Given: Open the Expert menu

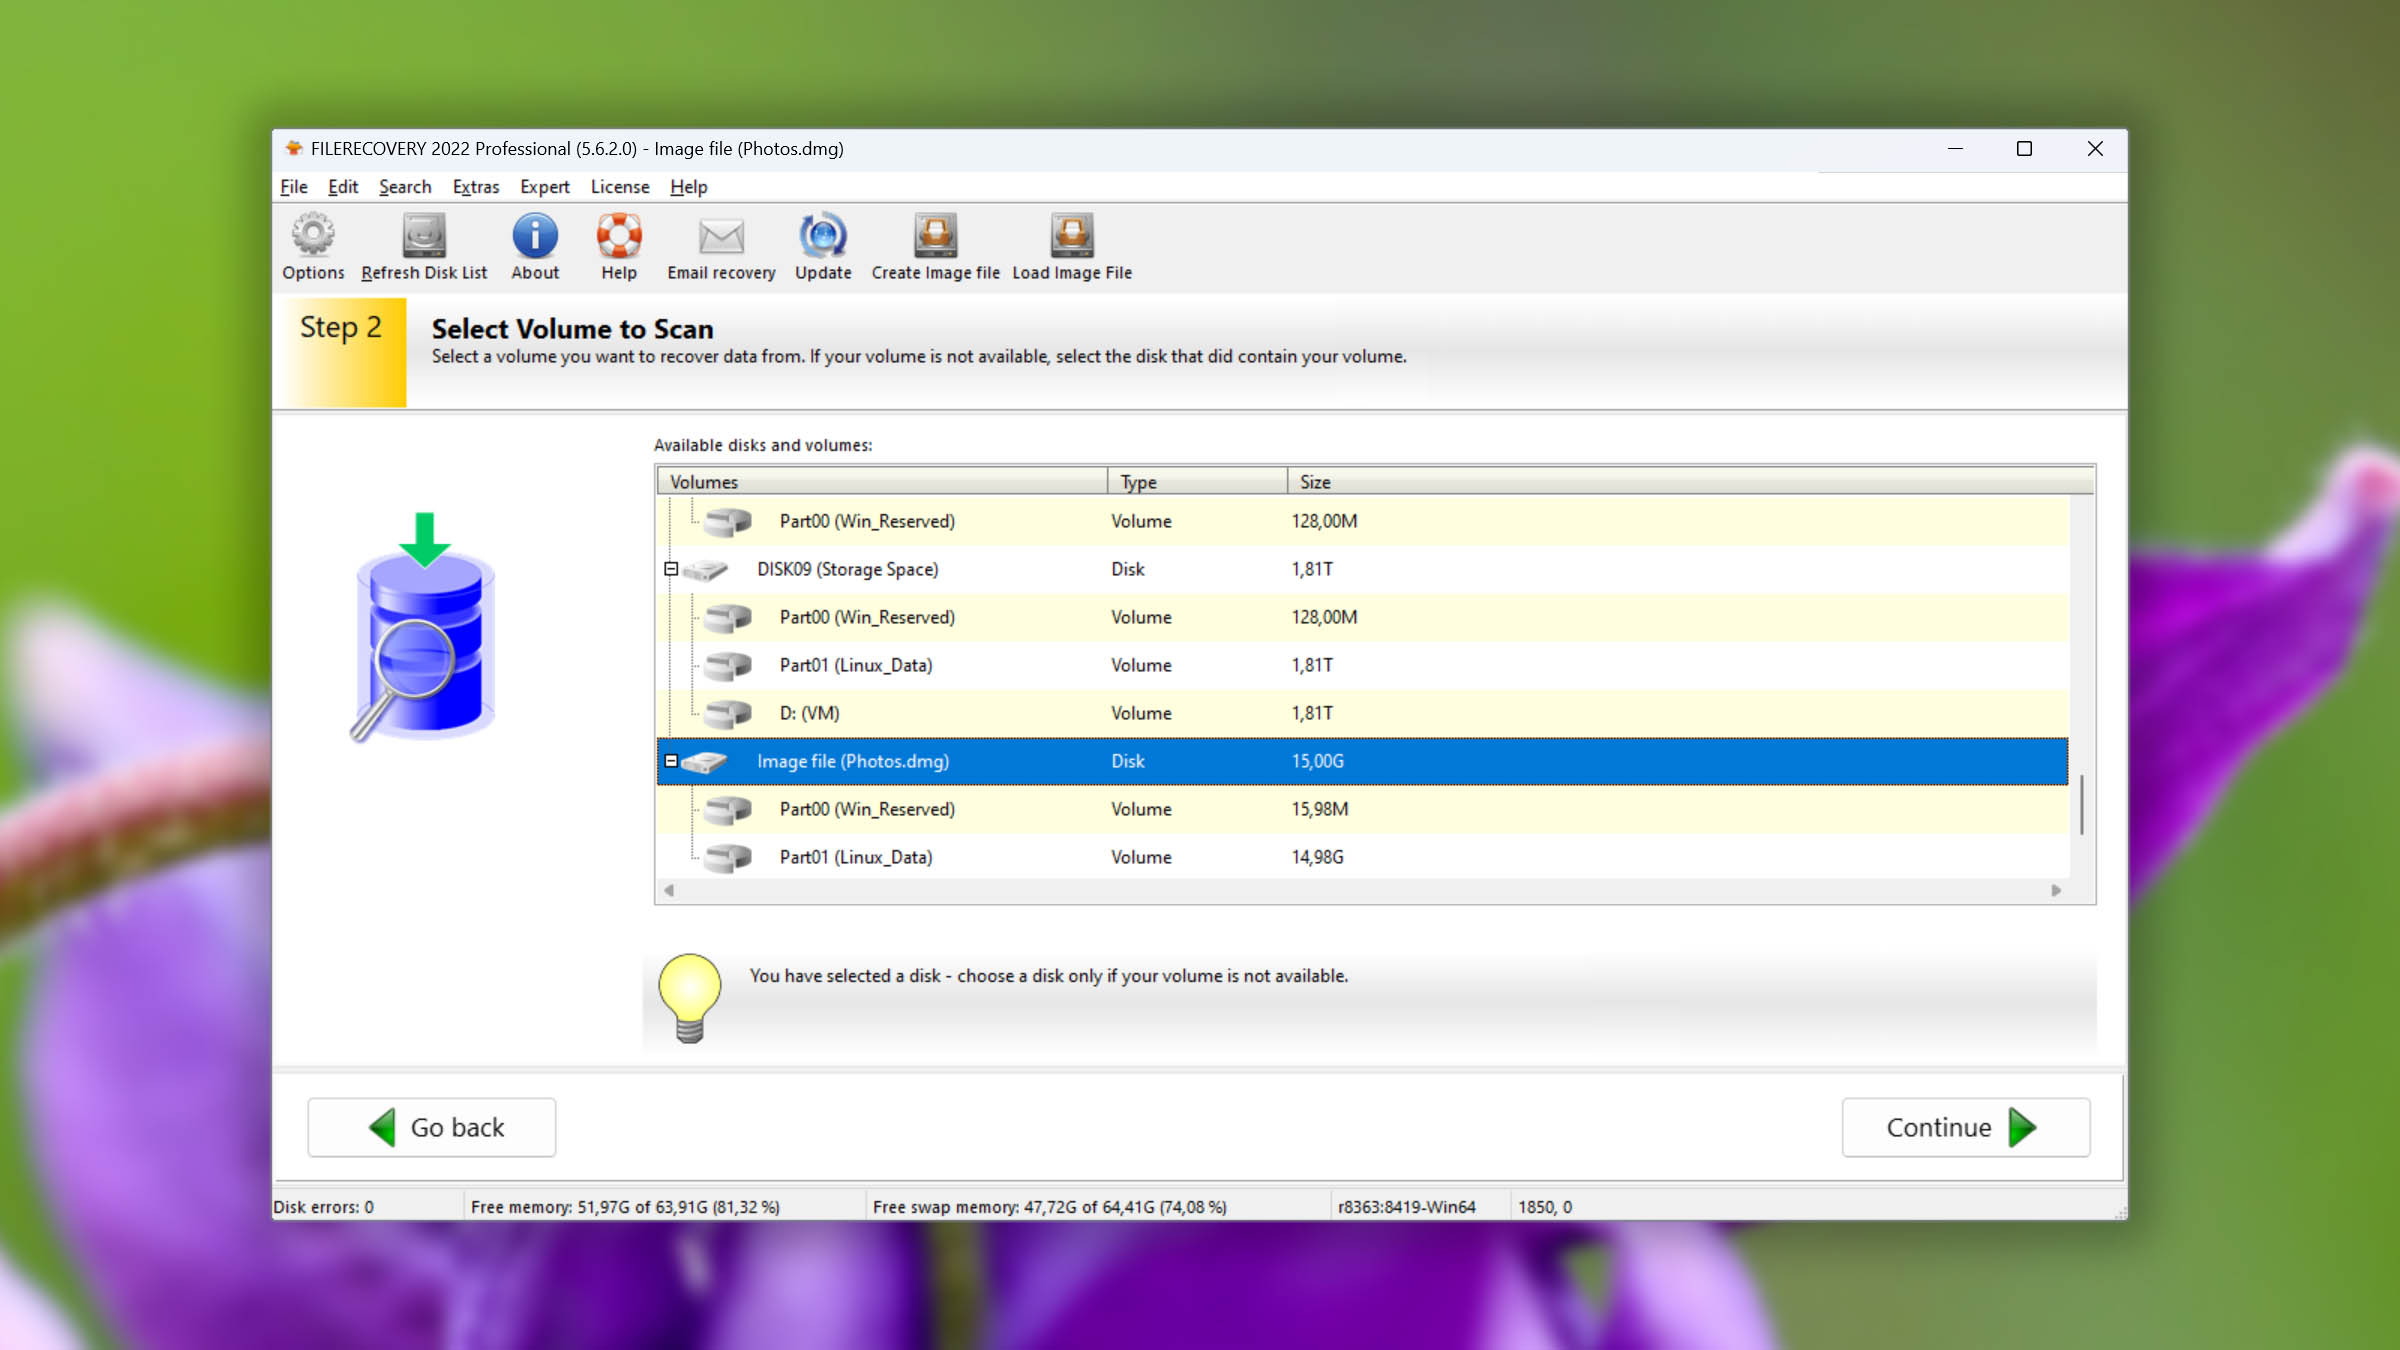Looking at the screenshot, I should coord(544,187).
